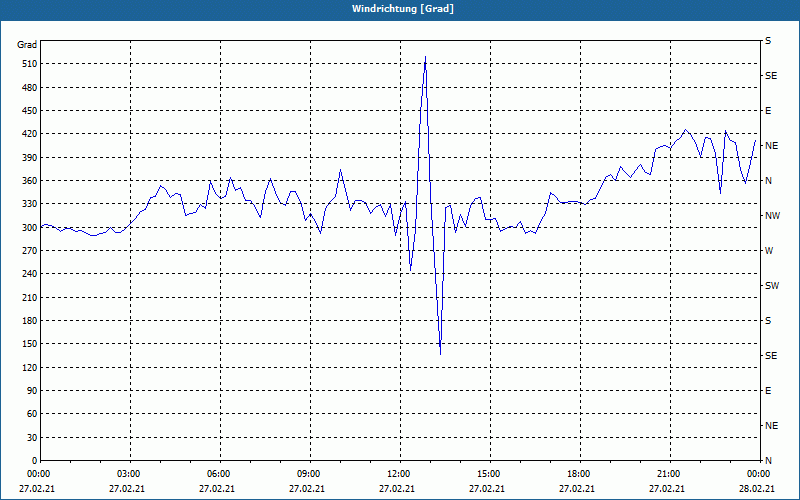
Task: Click the 'NE' compass label between 30 and 60
Action: [x=771, y=426]
